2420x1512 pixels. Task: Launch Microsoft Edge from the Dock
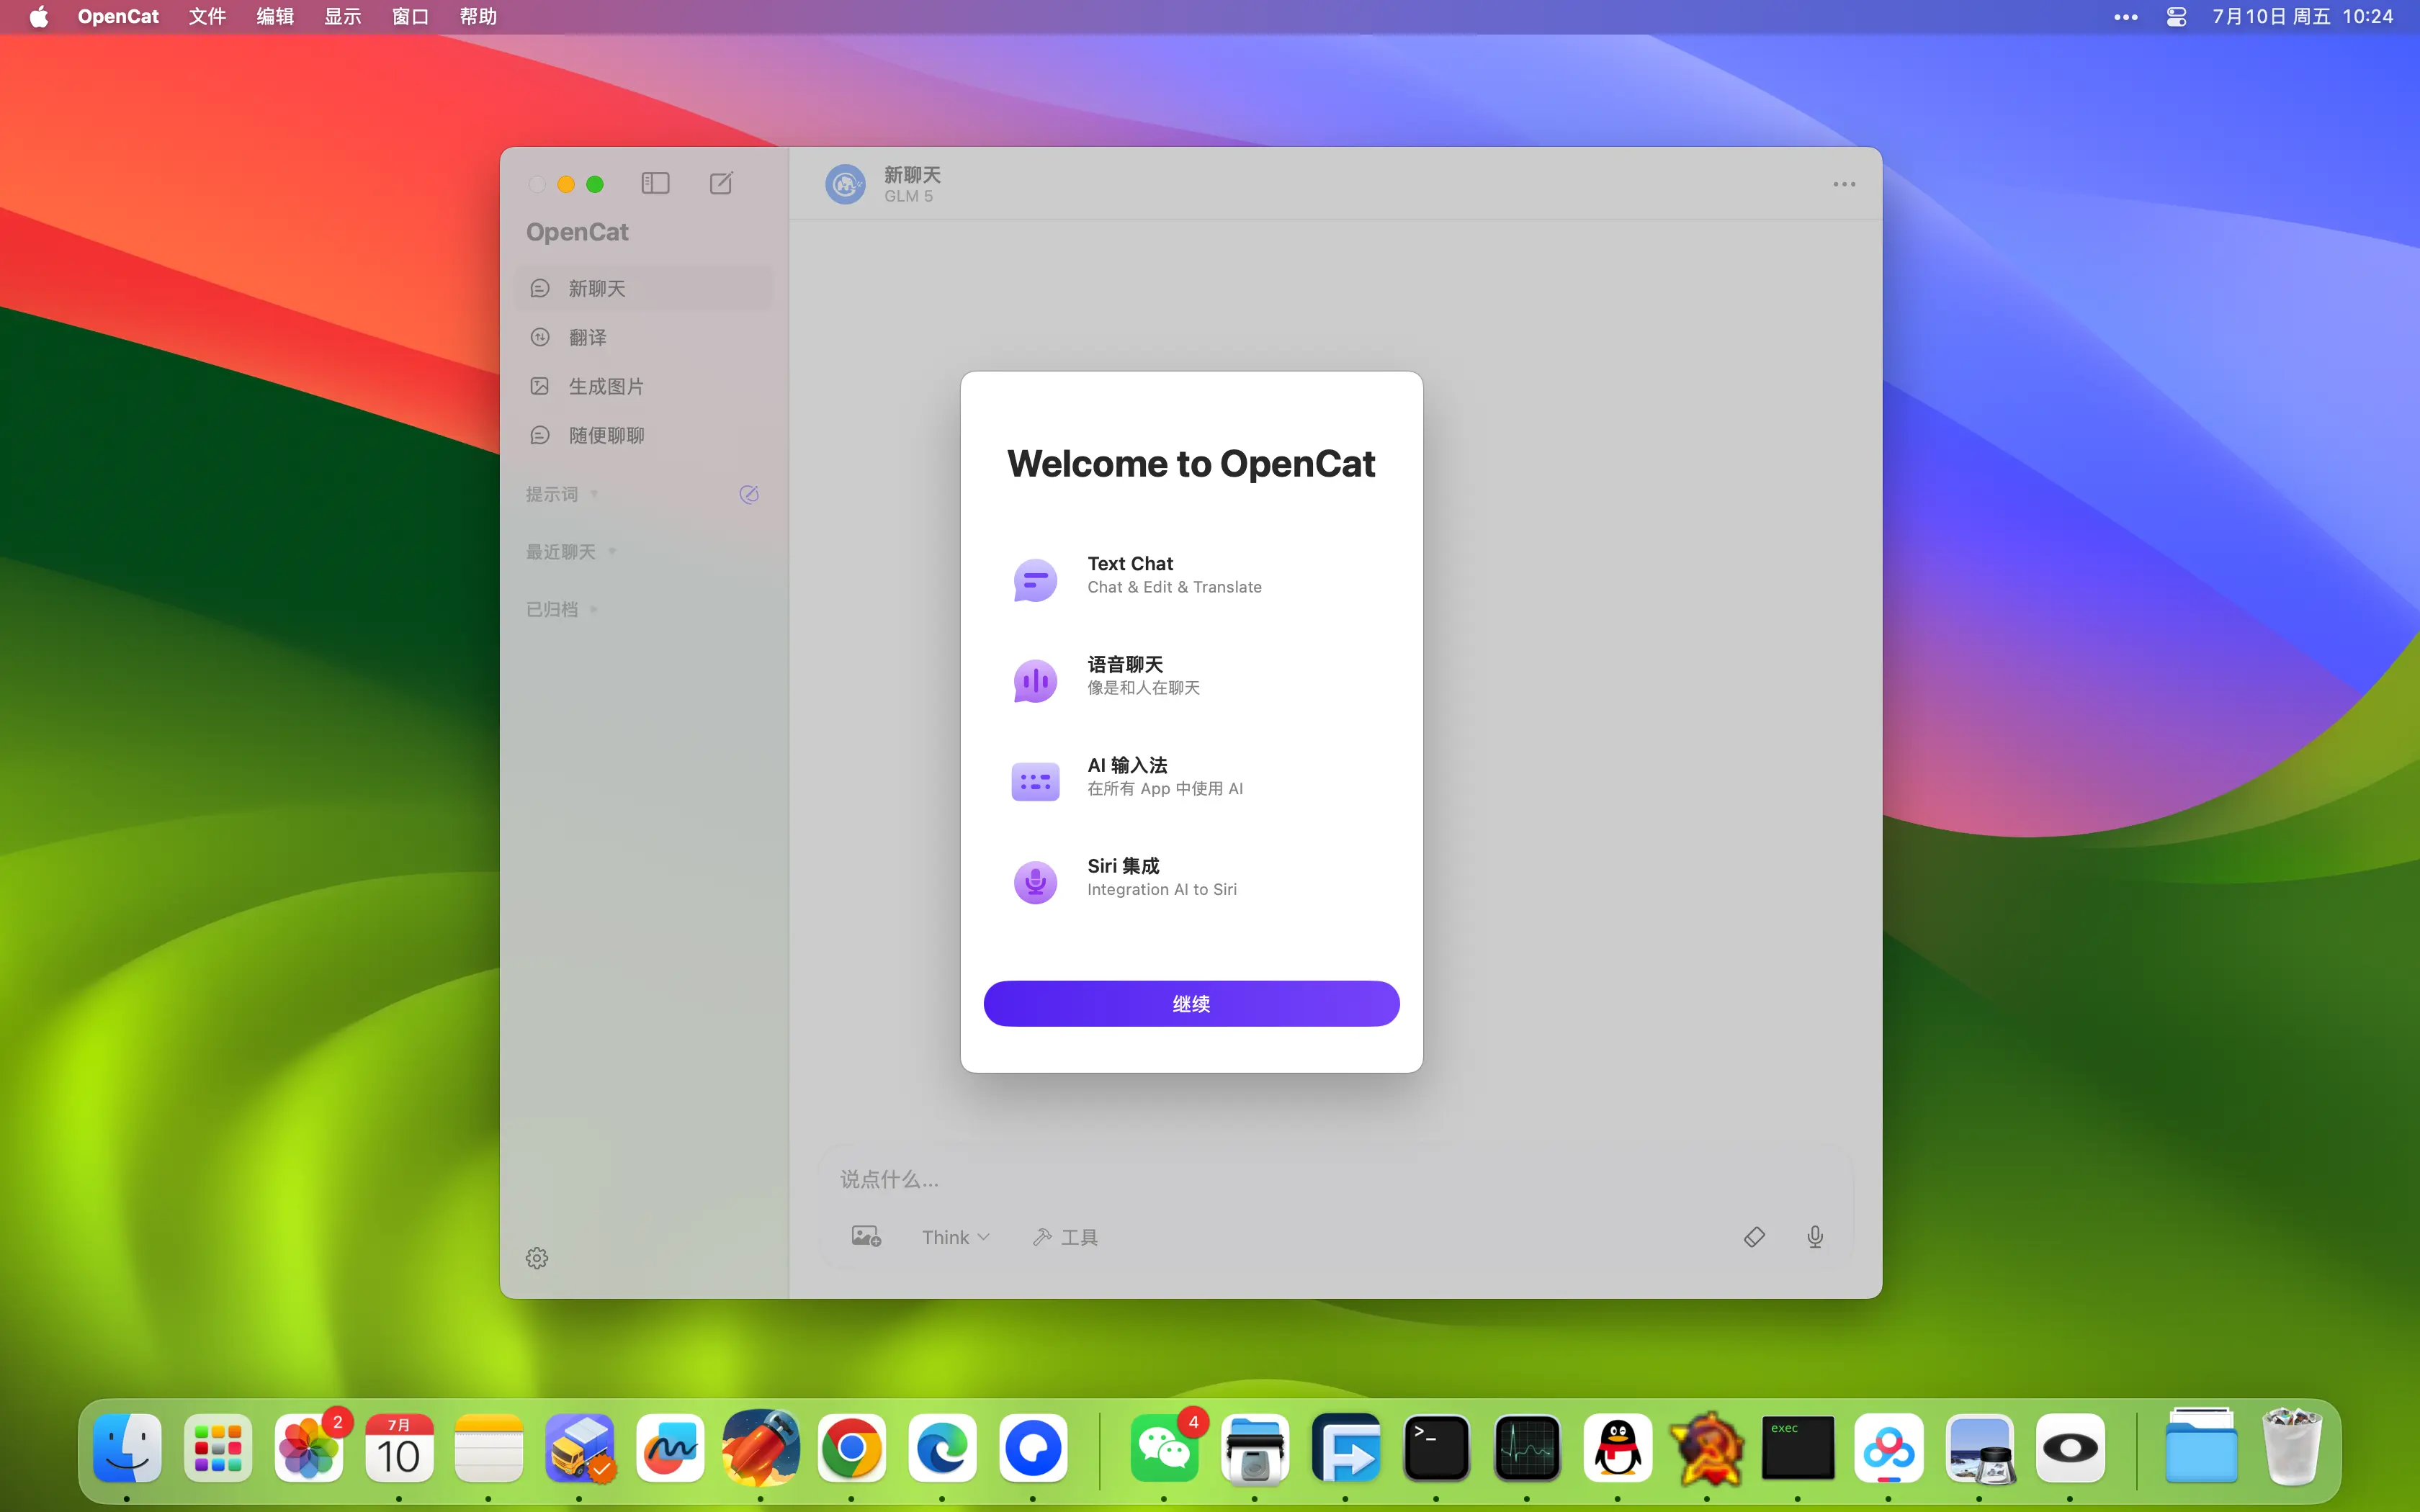(x=942, y=1448)
